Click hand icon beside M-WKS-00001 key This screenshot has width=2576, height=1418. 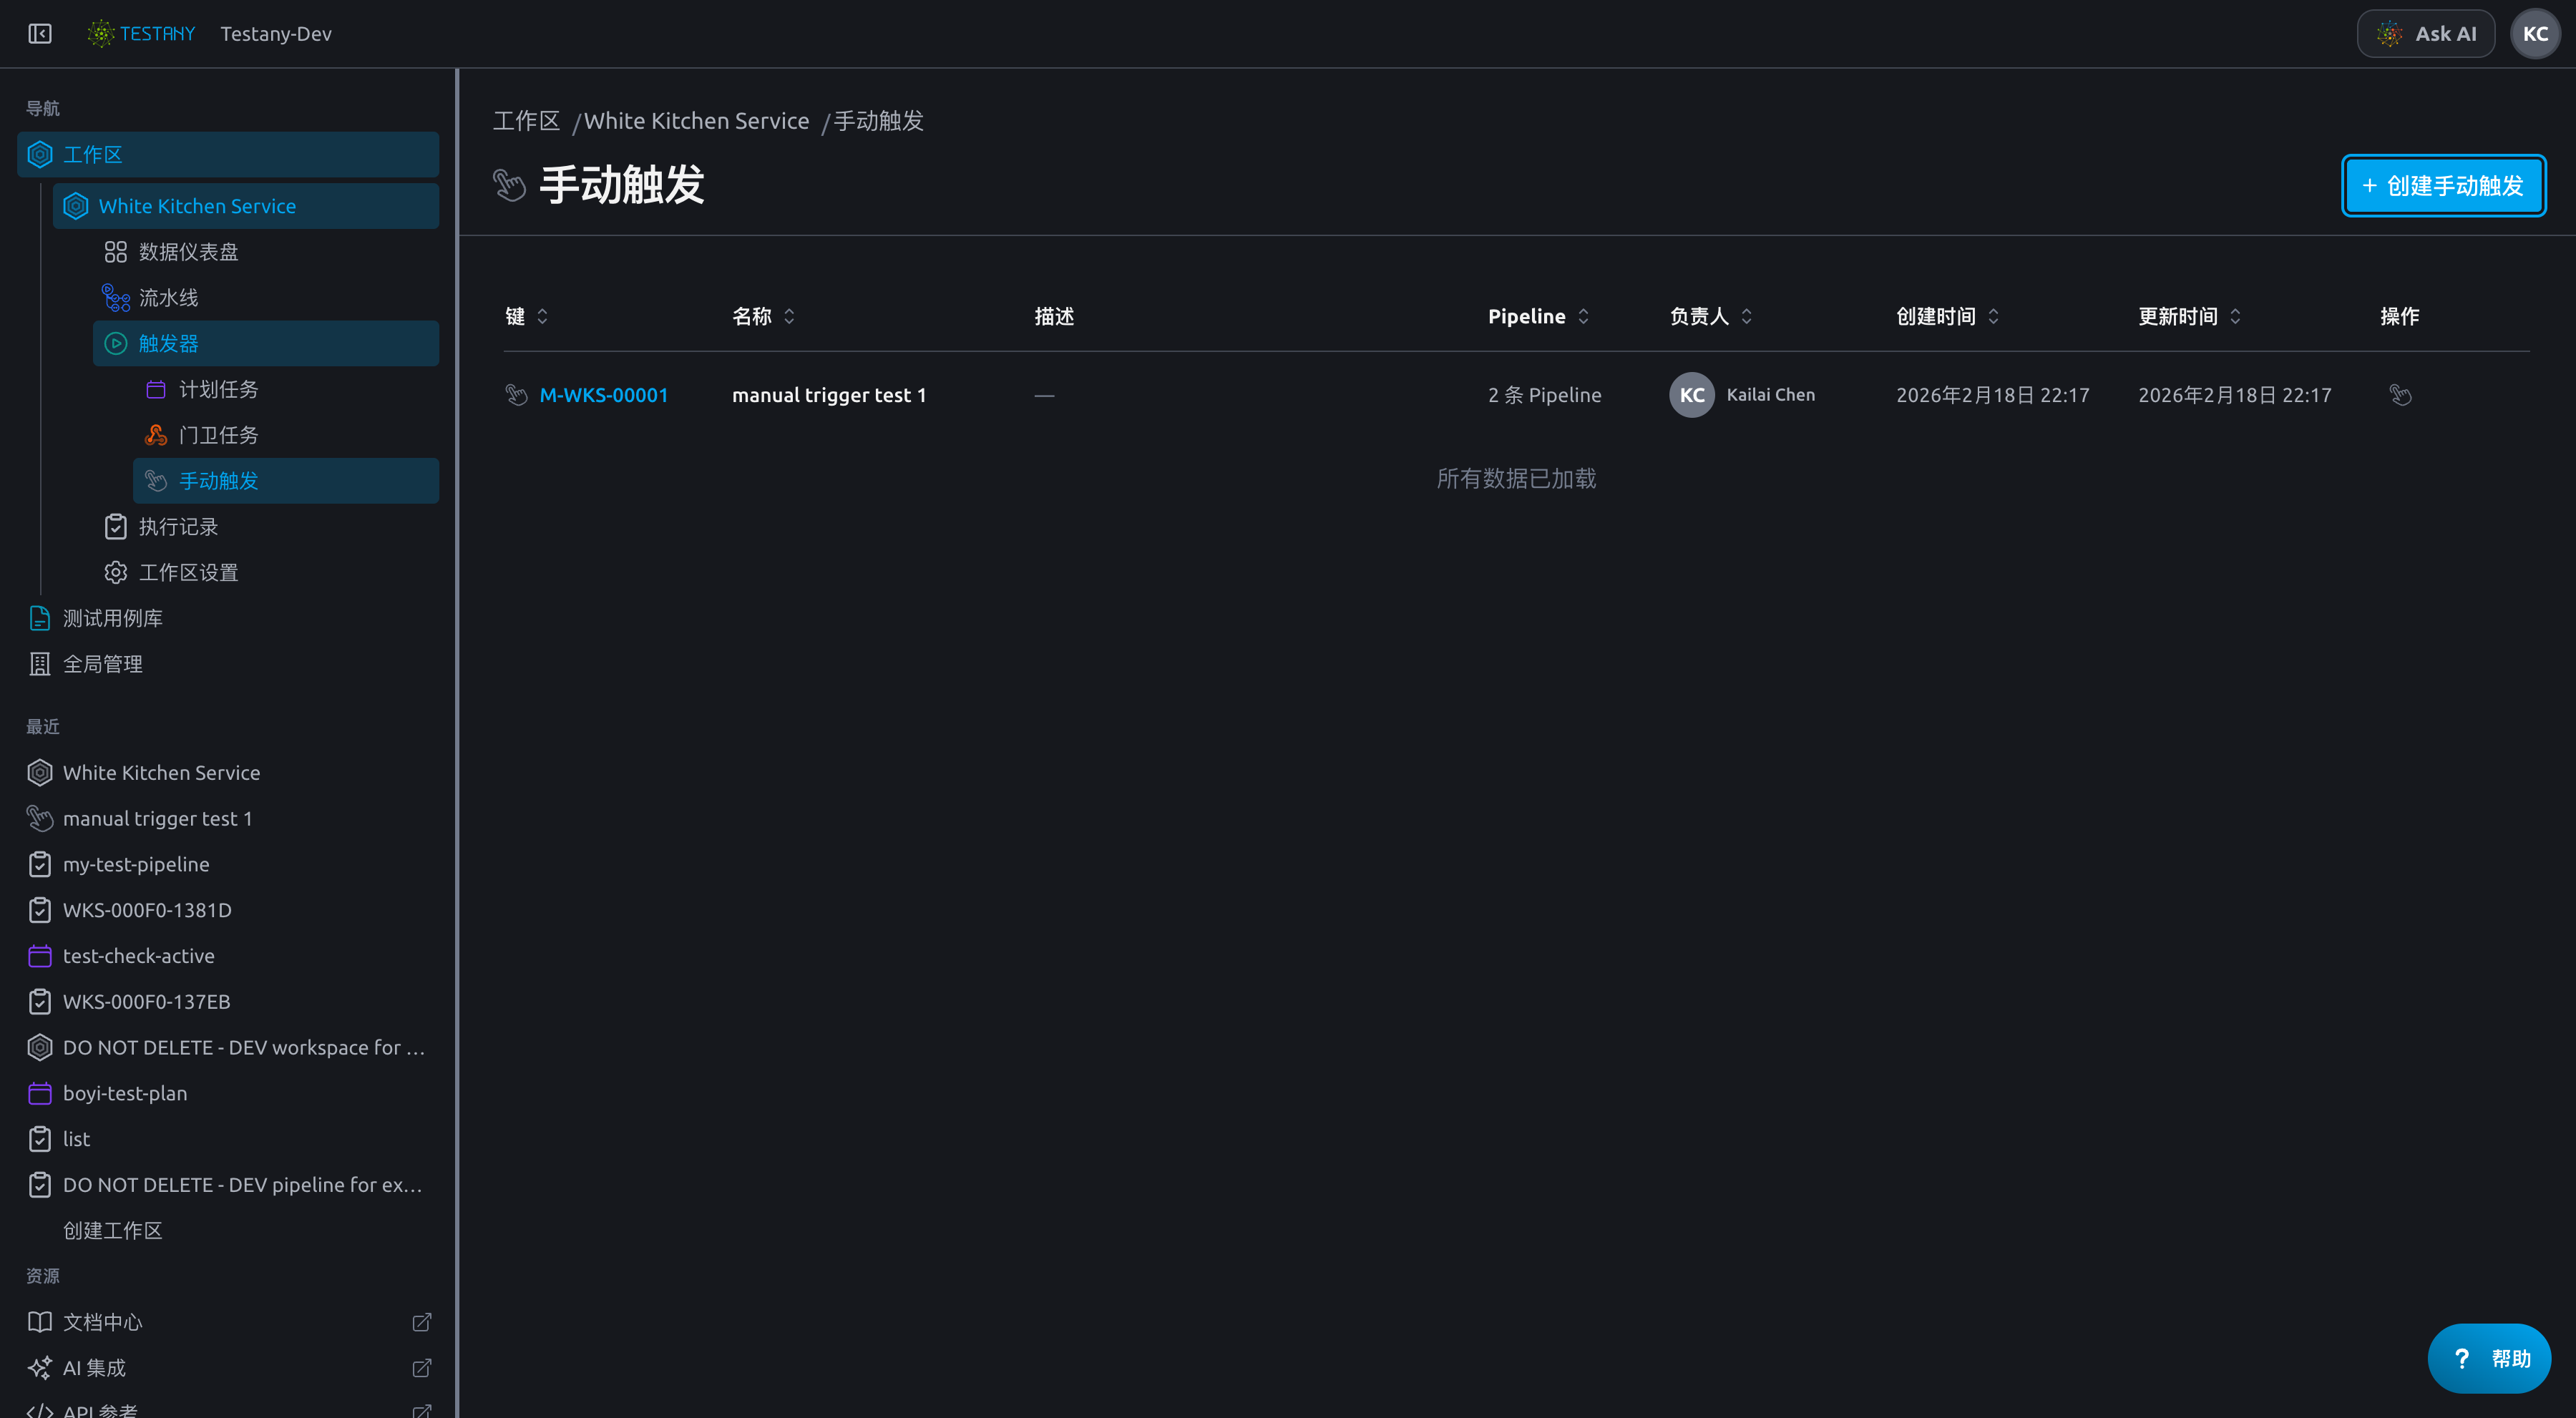click(x=517, y=395)
